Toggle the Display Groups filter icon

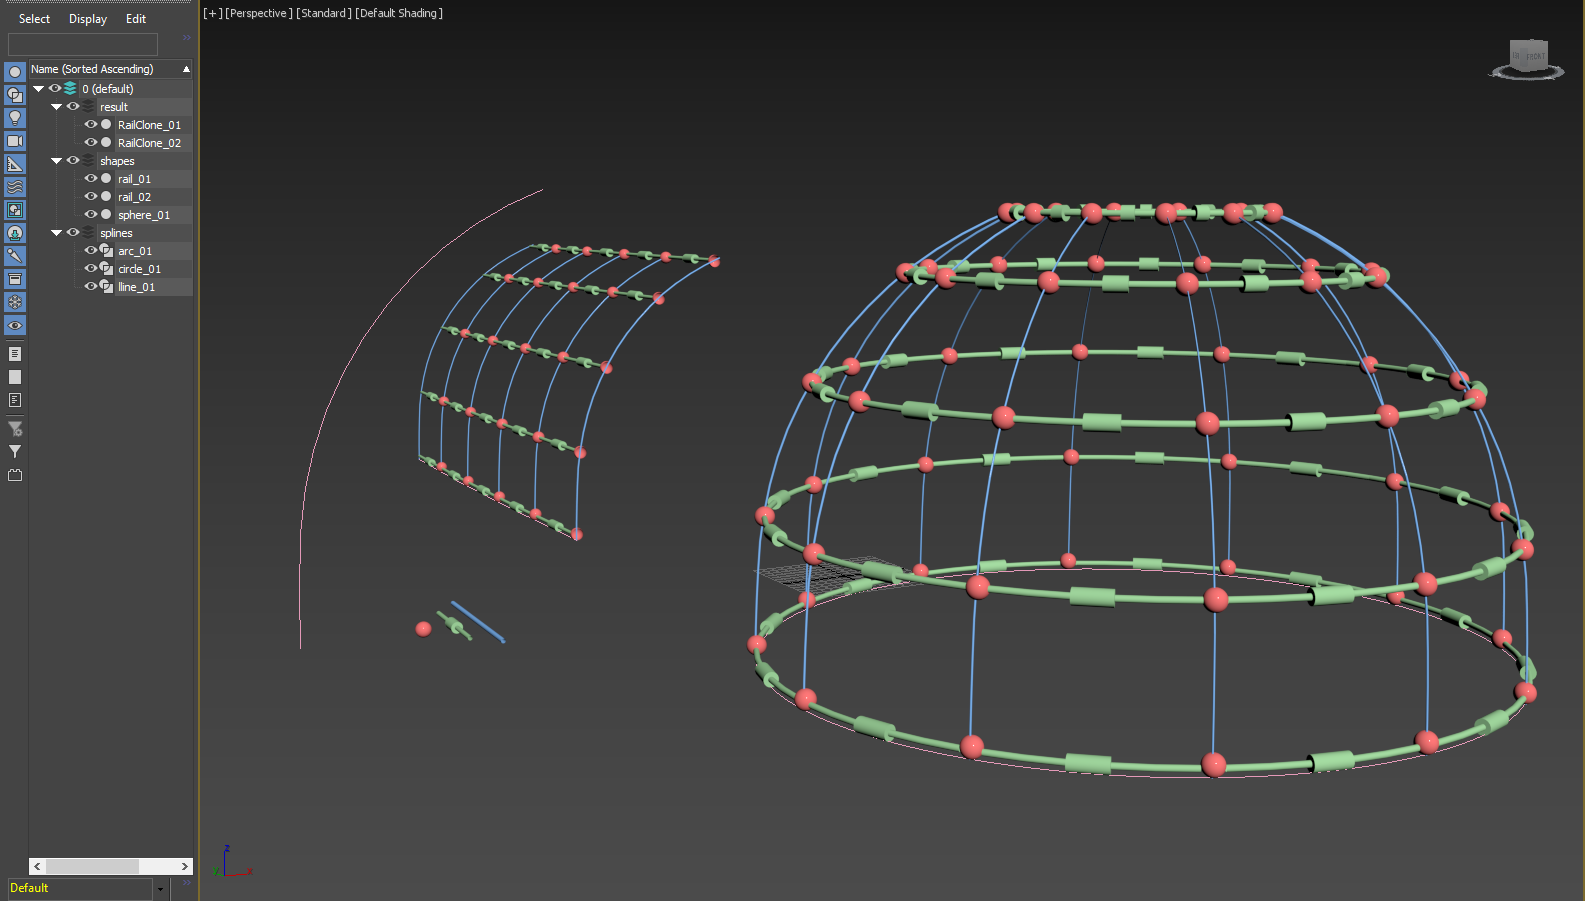click(x=15, y=210)
